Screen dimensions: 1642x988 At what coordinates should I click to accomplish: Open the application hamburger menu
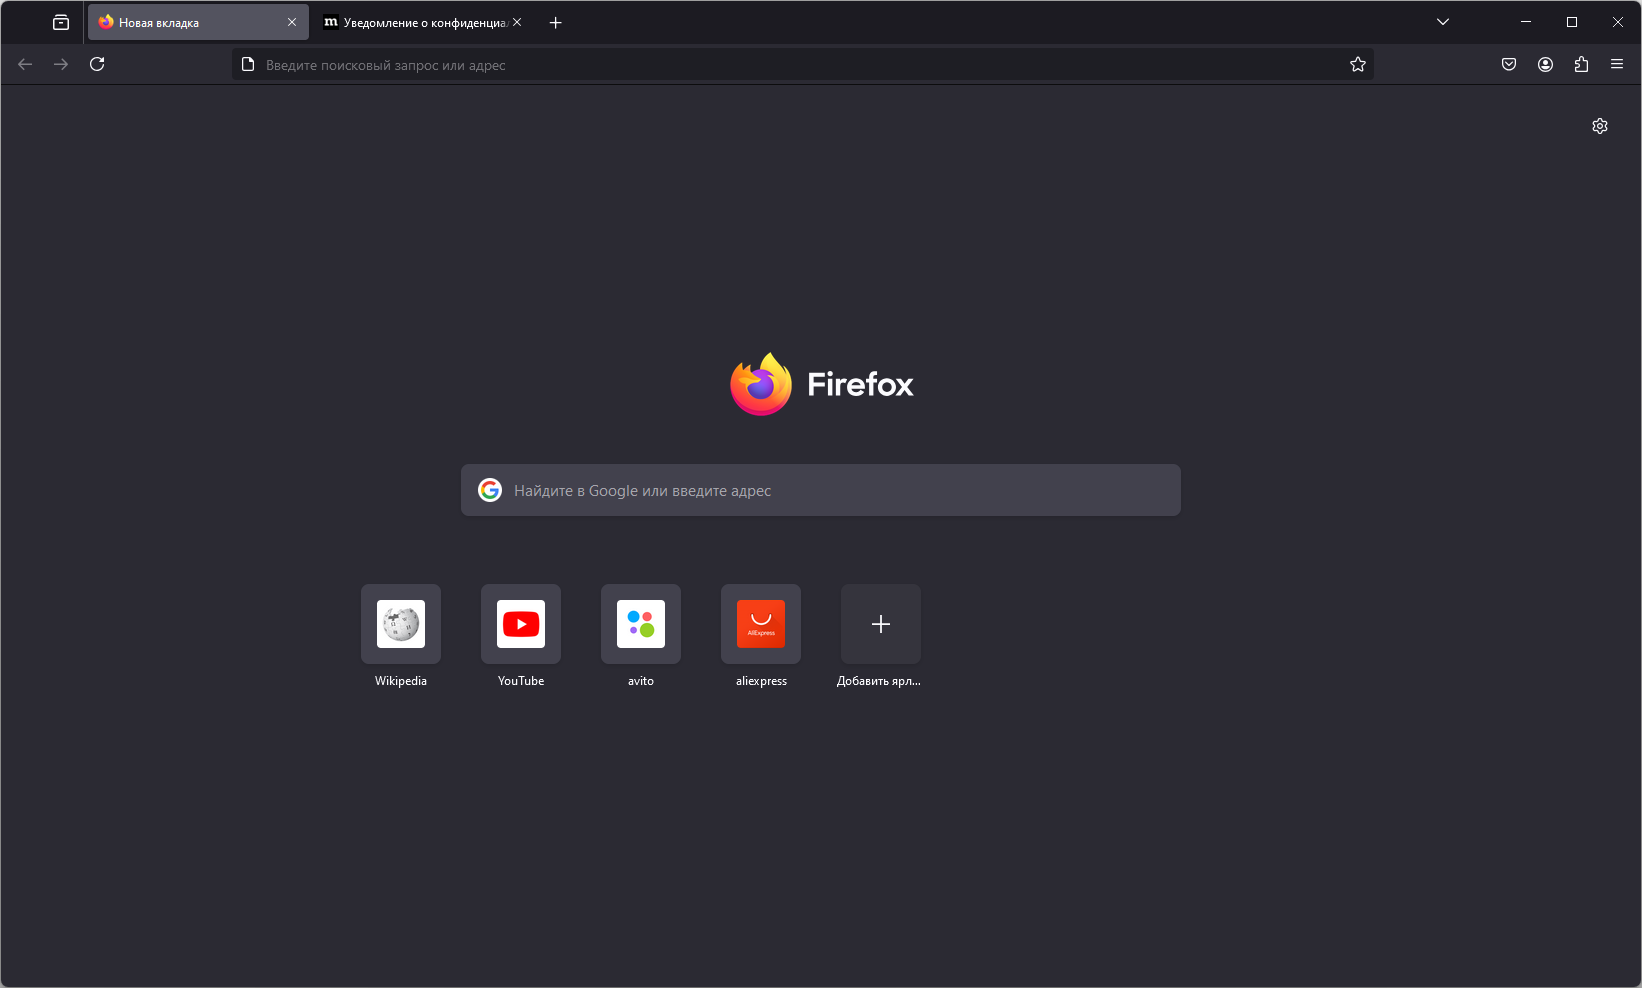[x=1617, y=64]
